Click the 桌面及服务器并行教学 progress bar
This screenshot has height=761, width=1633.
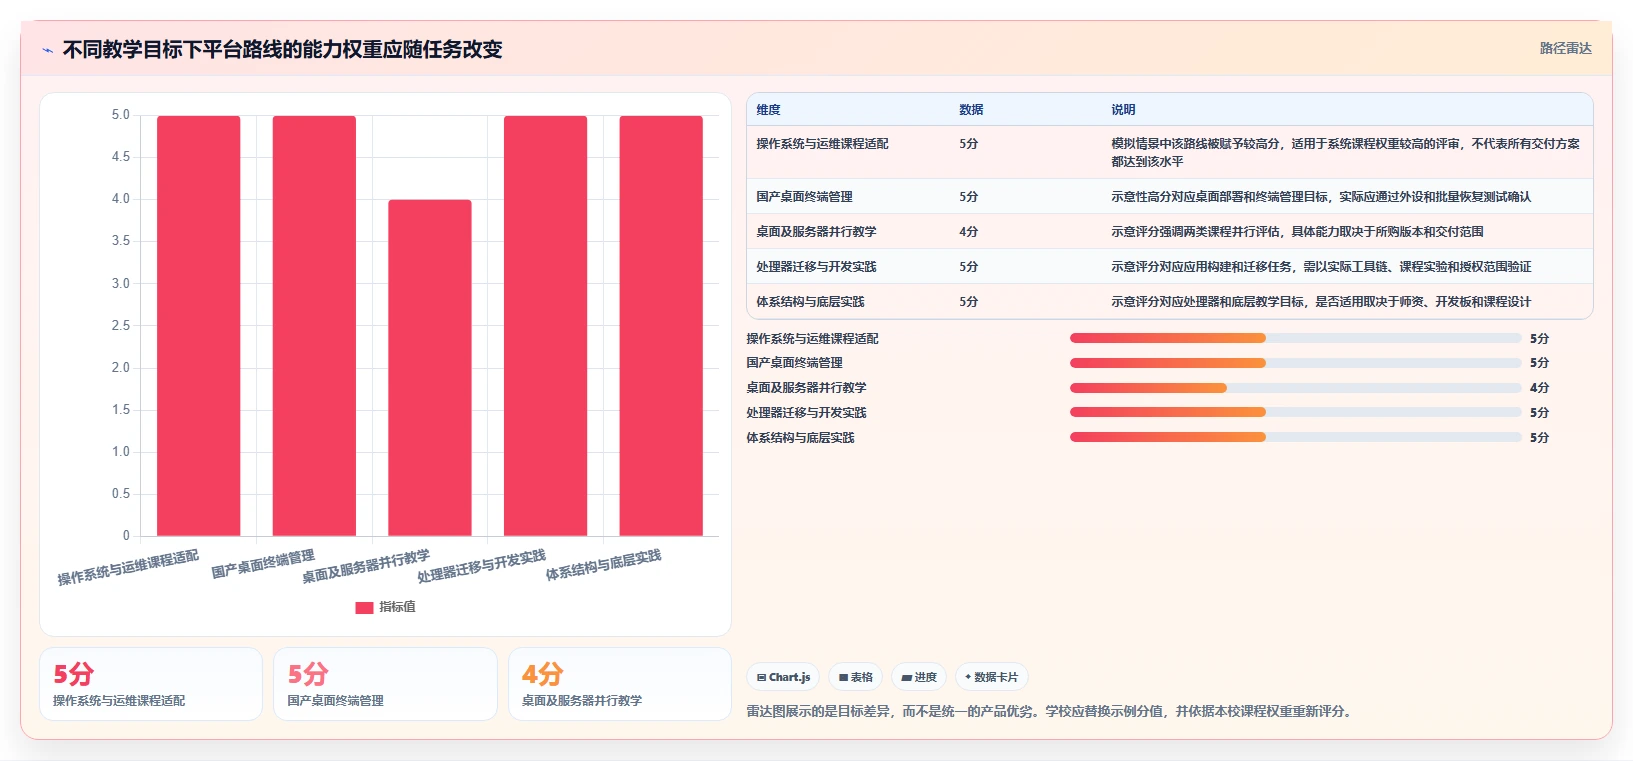pos(1295,388)
